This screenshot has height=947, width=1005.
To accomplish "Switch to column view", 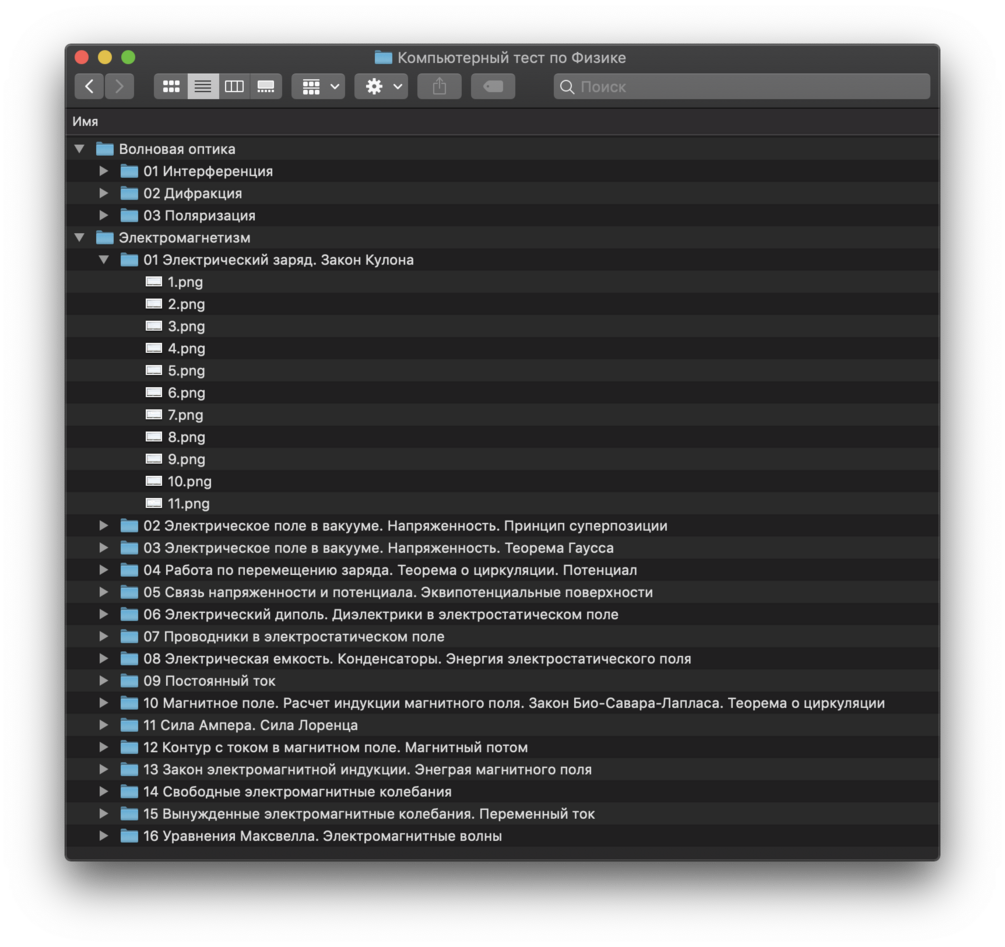I will click(234, 86).
